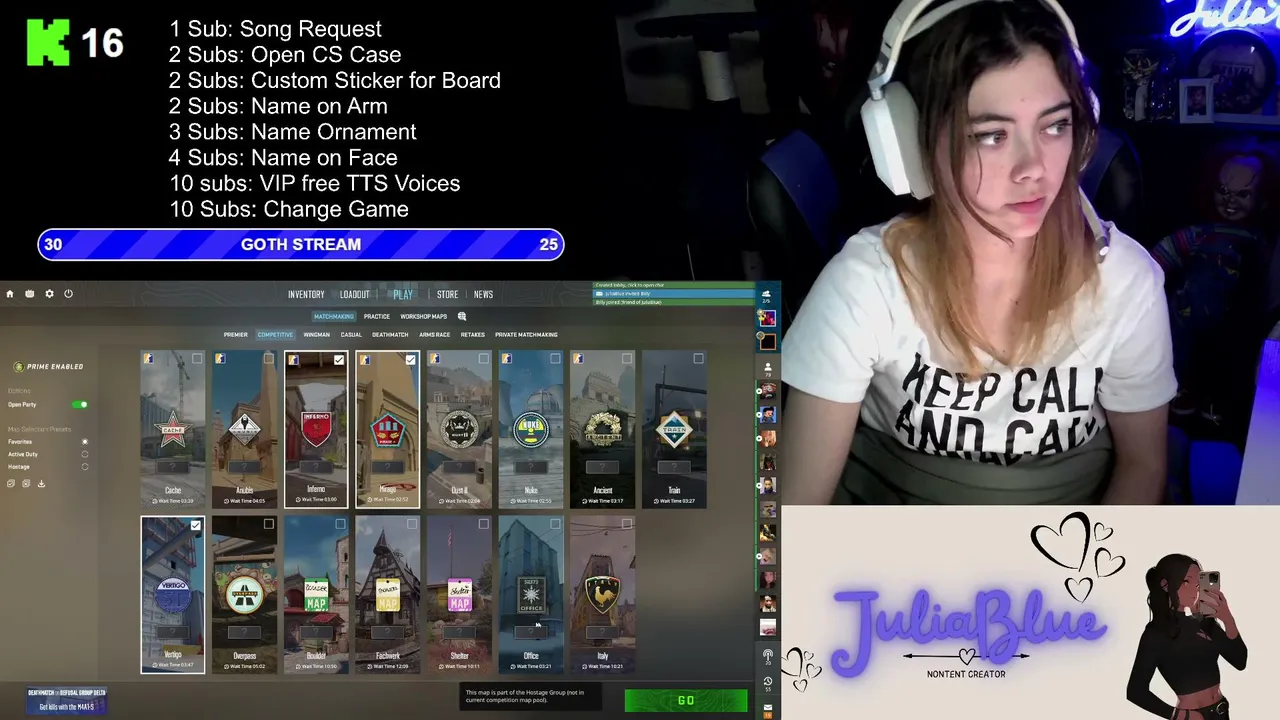Select the Arms Race game mode tab
The image size is (1280, 720).
pos(435,335)
